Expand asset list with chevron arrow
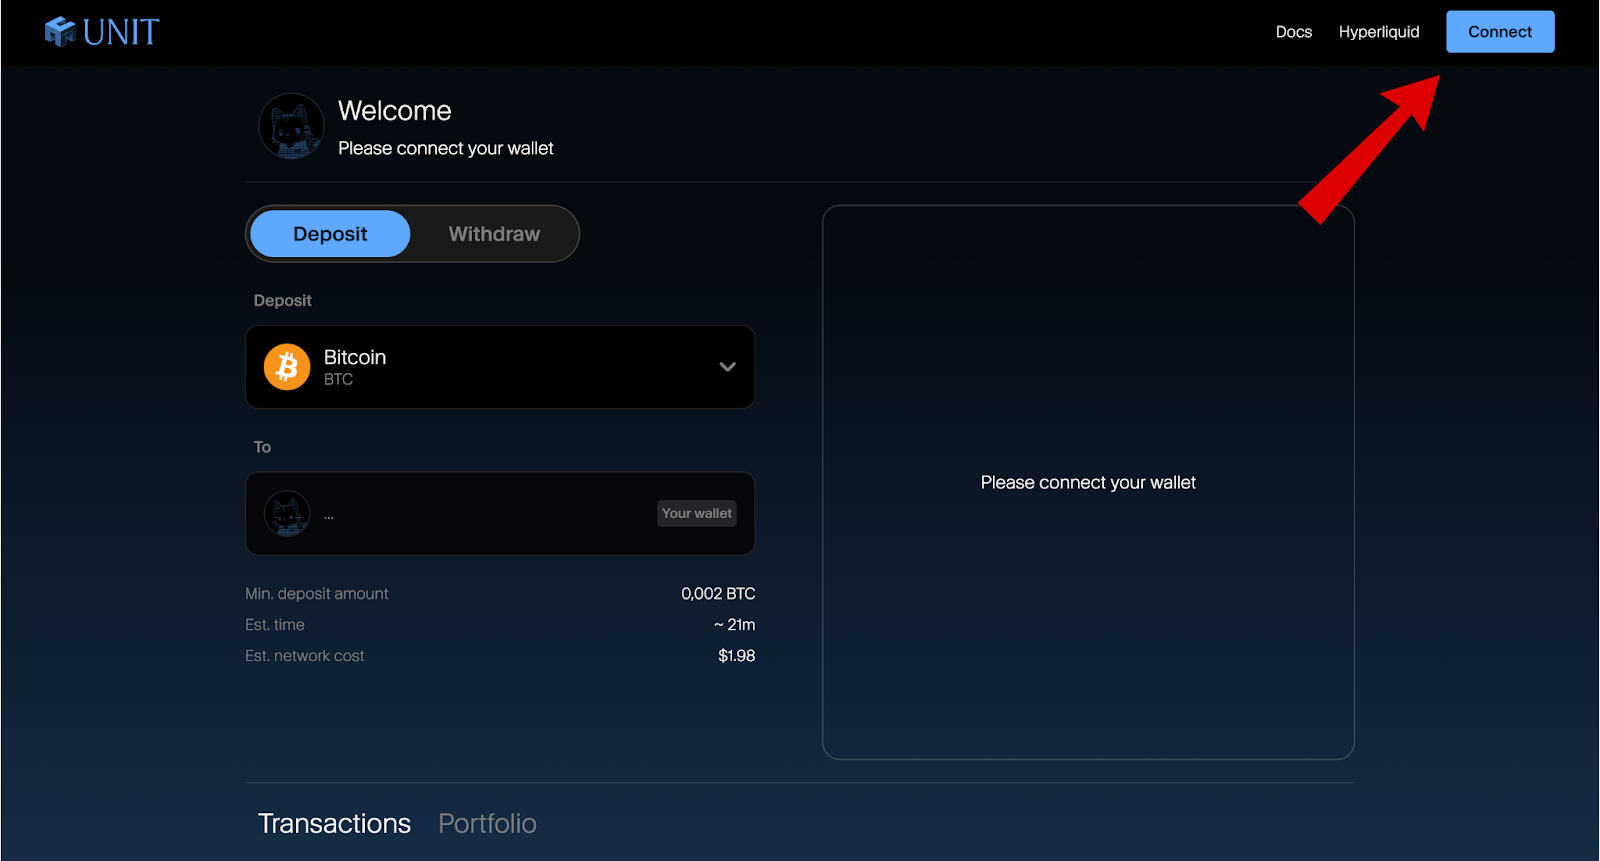The width and height of the screenshot is (1600, 861). pyautogui.click(x=728, y=367)
